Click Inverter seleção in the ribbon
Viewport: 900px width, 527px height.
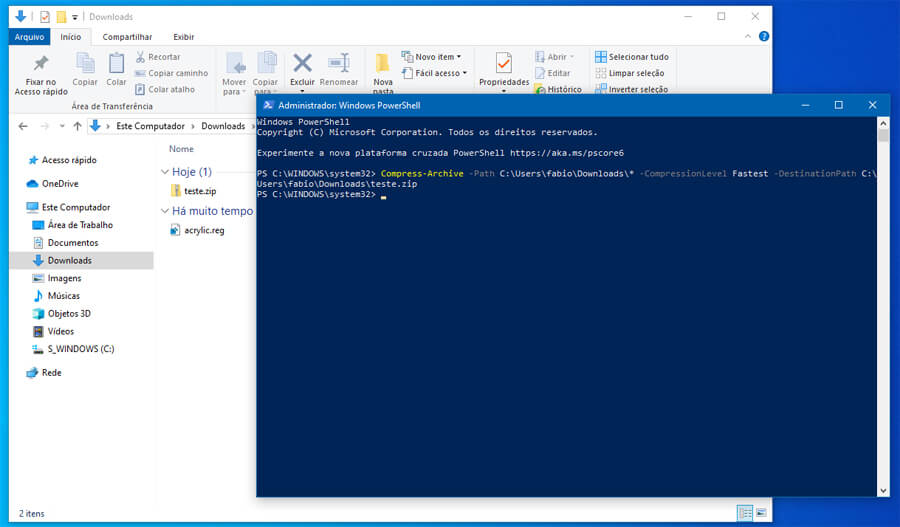tap(631, 89)
